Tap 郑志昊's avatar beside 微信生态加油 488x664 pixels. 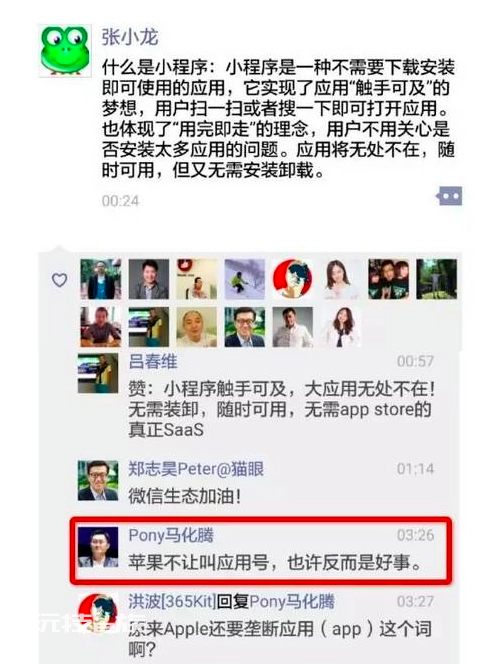[x=98, y=481]
